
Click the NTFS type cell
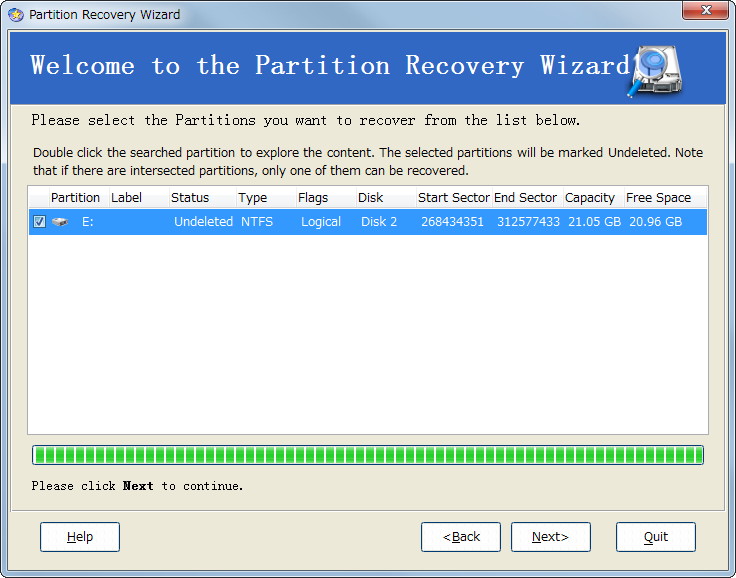point(257,222)
